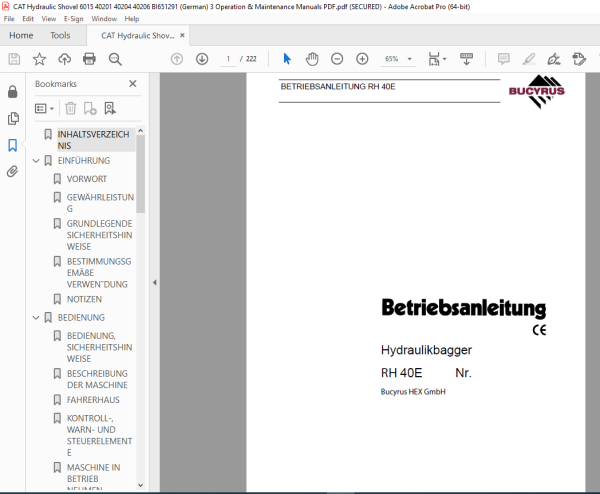
Task: Open KONTROLL-, WARN- UND STEUERELEMENTE bookmark
Action: coord(99,435)
